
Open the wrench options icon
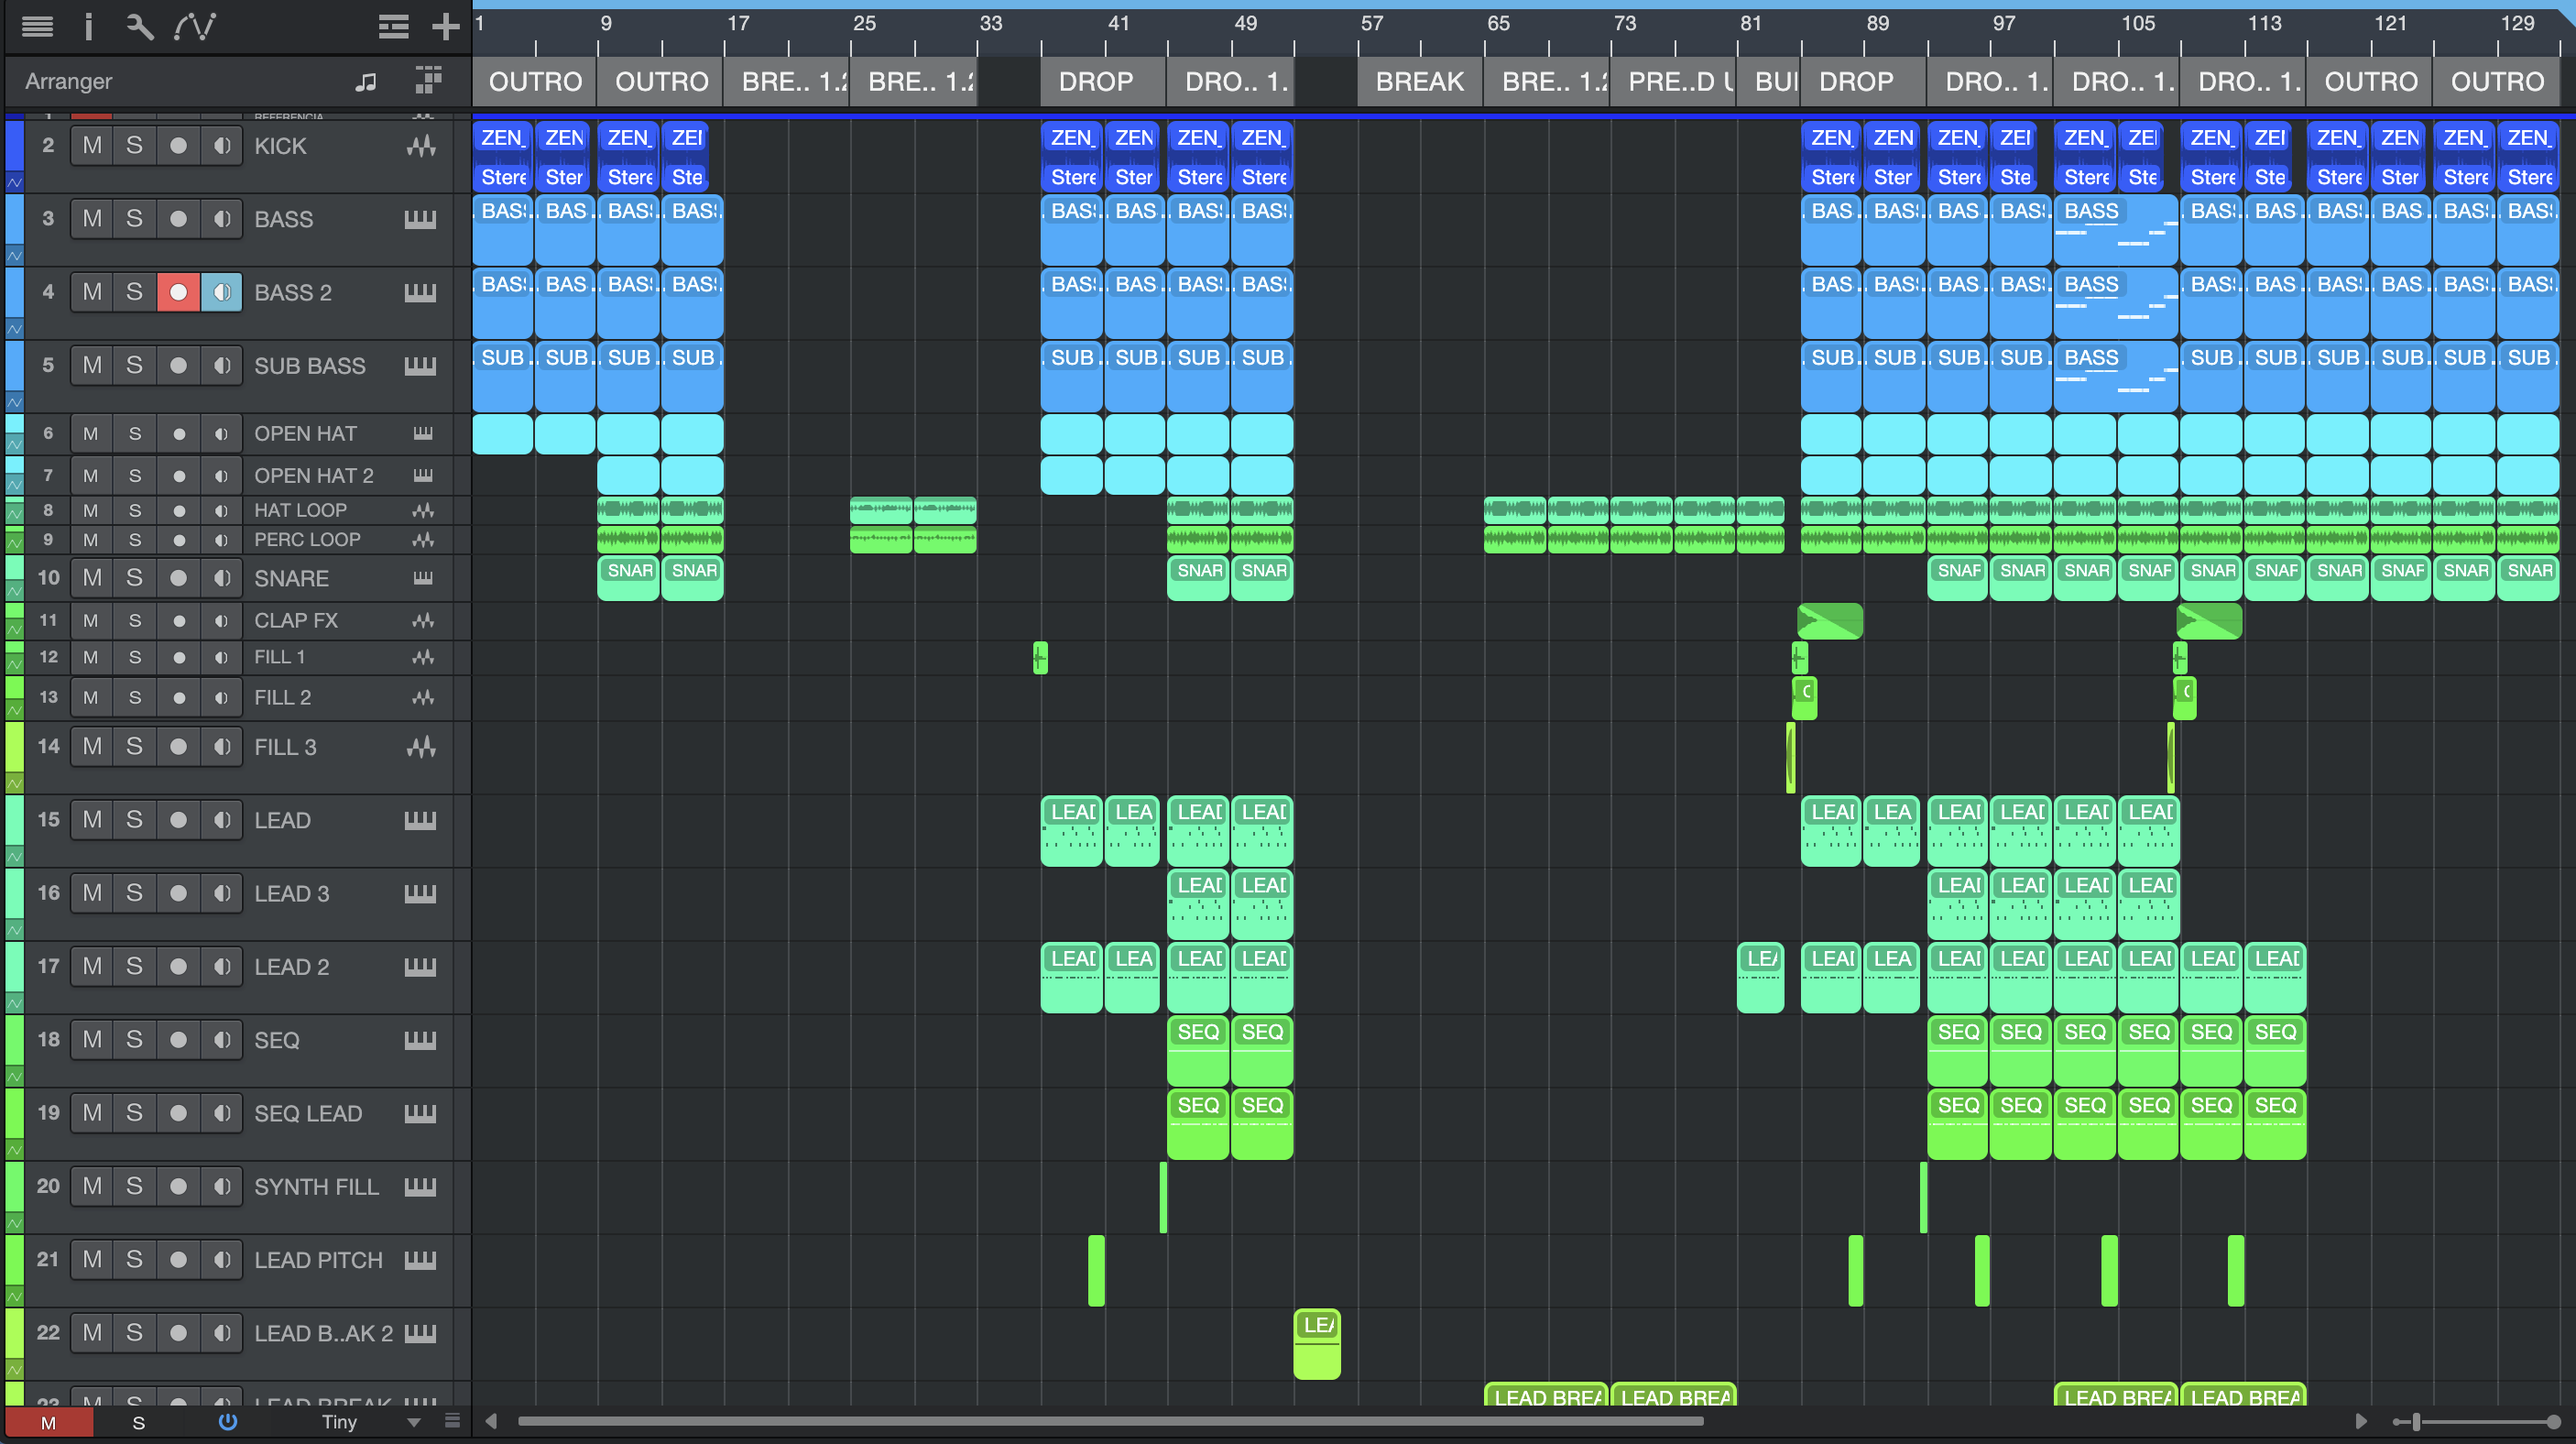(139, 26)
